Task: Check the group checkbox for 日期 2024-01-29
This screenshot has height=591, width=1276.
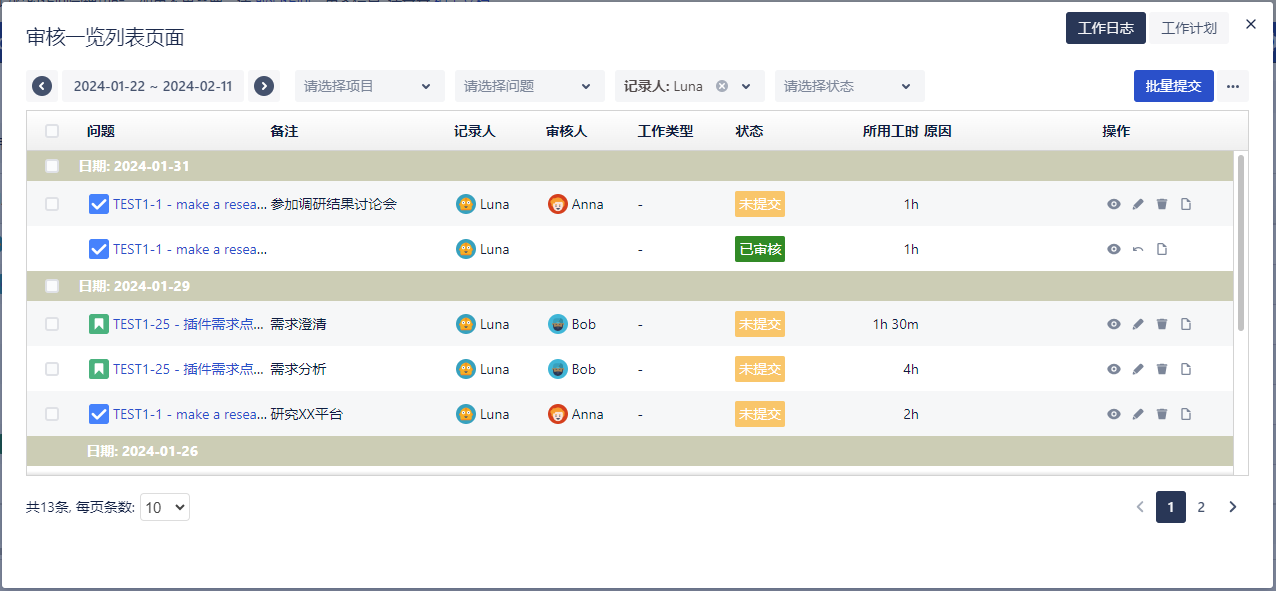Action: pyautogui.click(x=52, y=286)
